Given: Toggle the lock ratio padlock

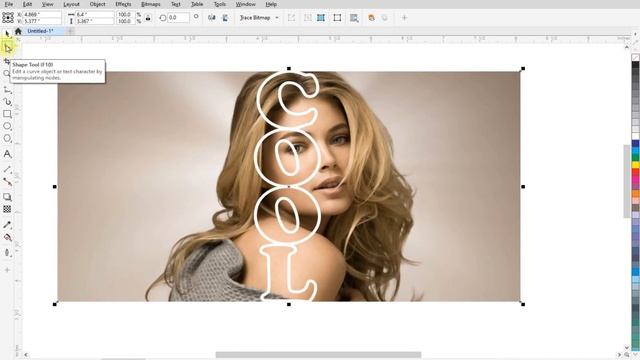Looking at the screenshot, I should (x=148, y=18).
